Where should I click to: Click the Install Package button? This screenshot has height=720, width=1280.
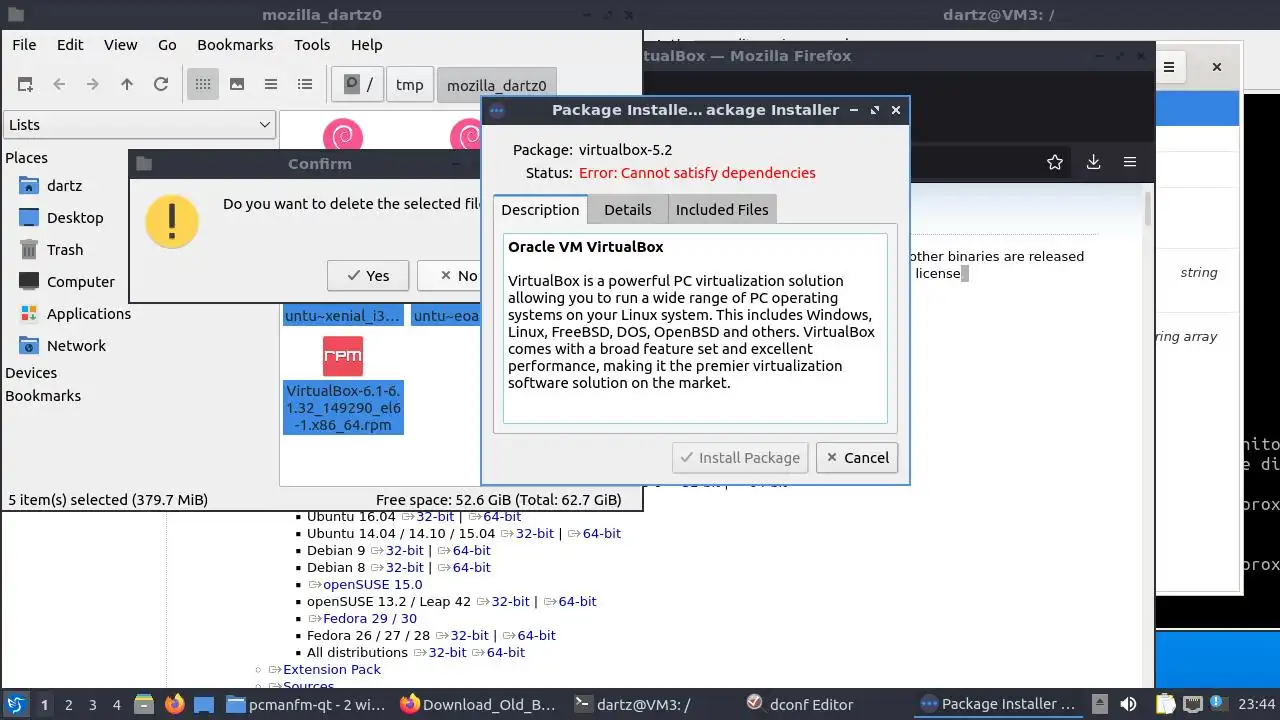pos(740,458)
